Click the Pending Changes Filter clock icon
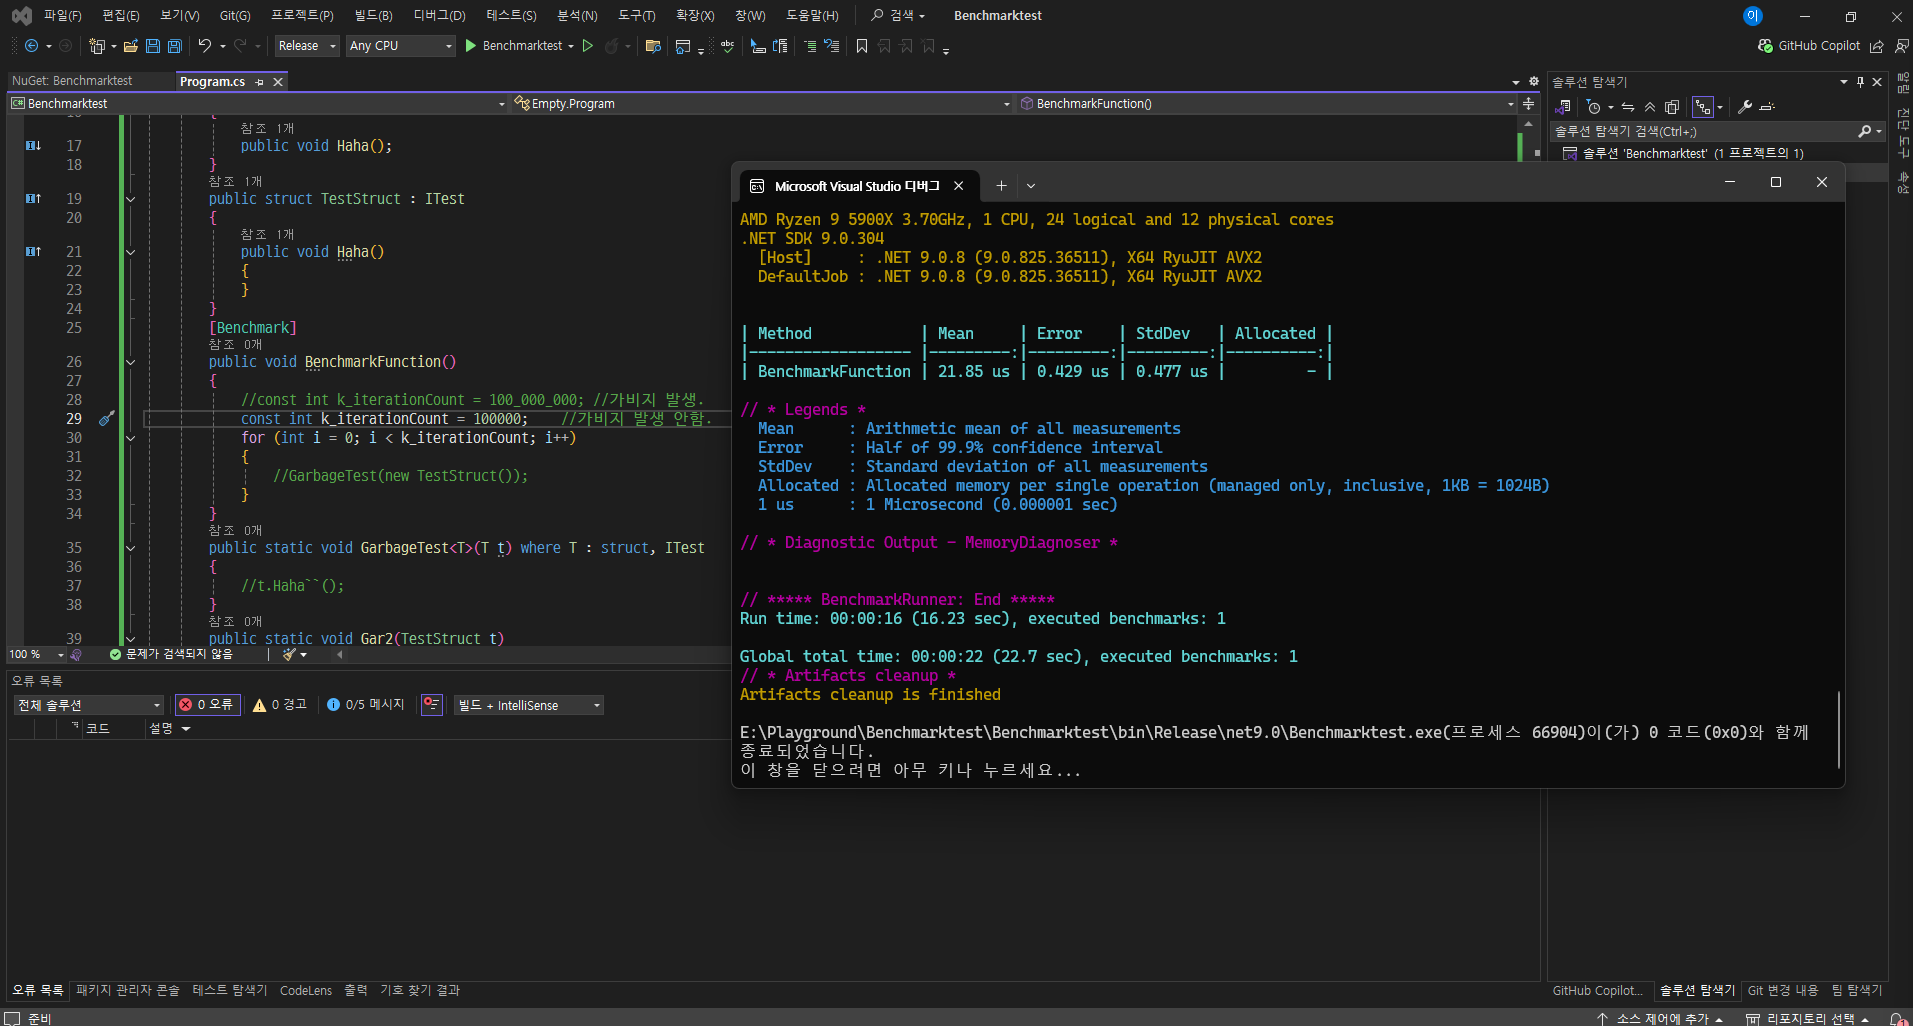 click(x=1594, y=107)
